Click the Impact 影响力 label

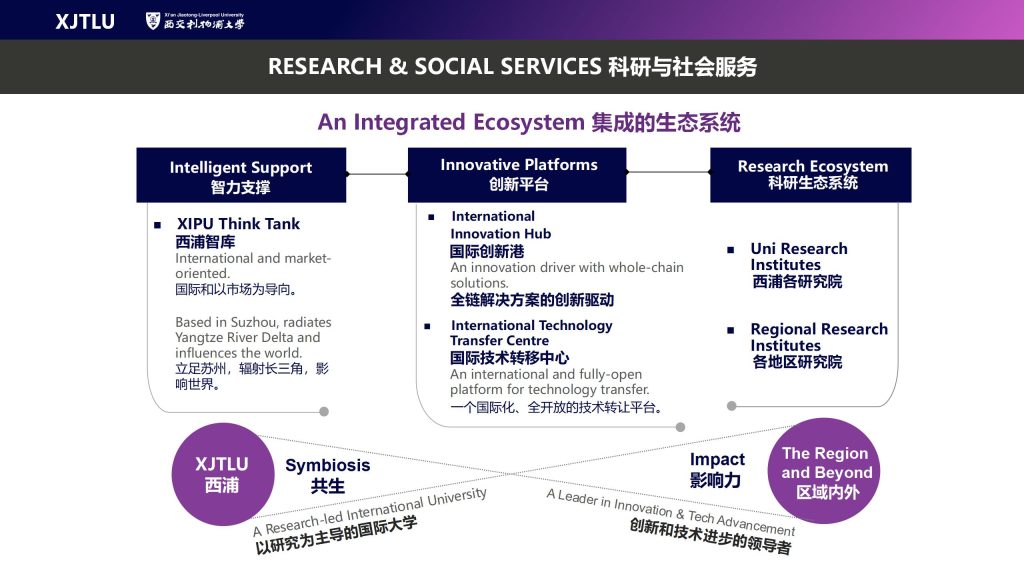[717, 469]
